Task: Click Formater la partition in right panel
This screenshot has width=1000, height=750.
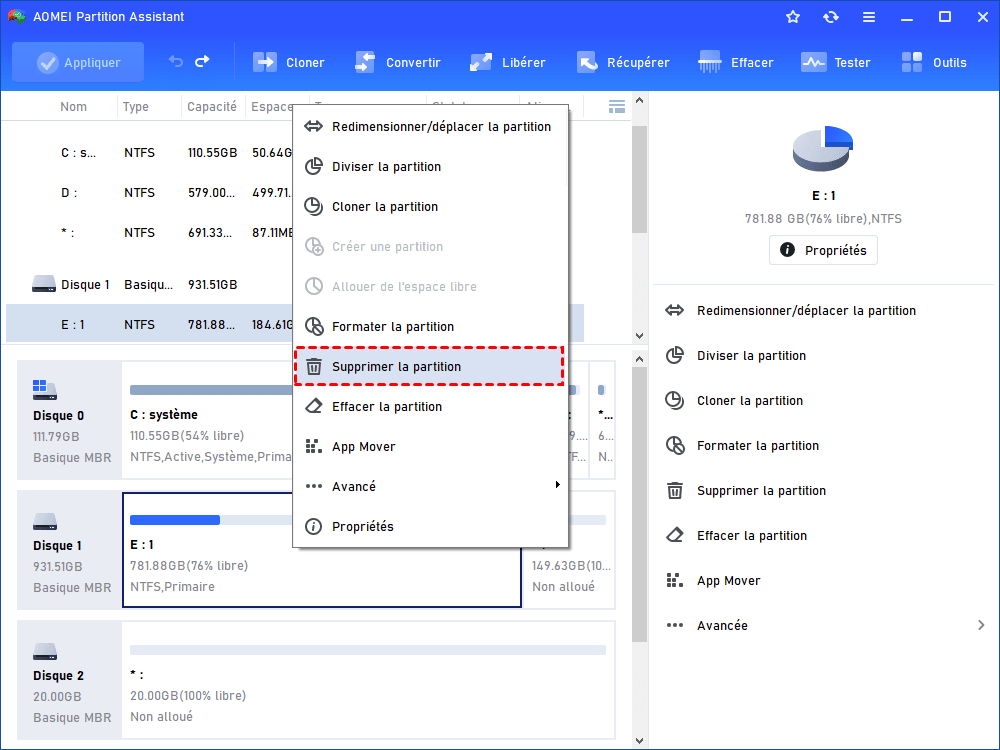Action: (758, 446)
